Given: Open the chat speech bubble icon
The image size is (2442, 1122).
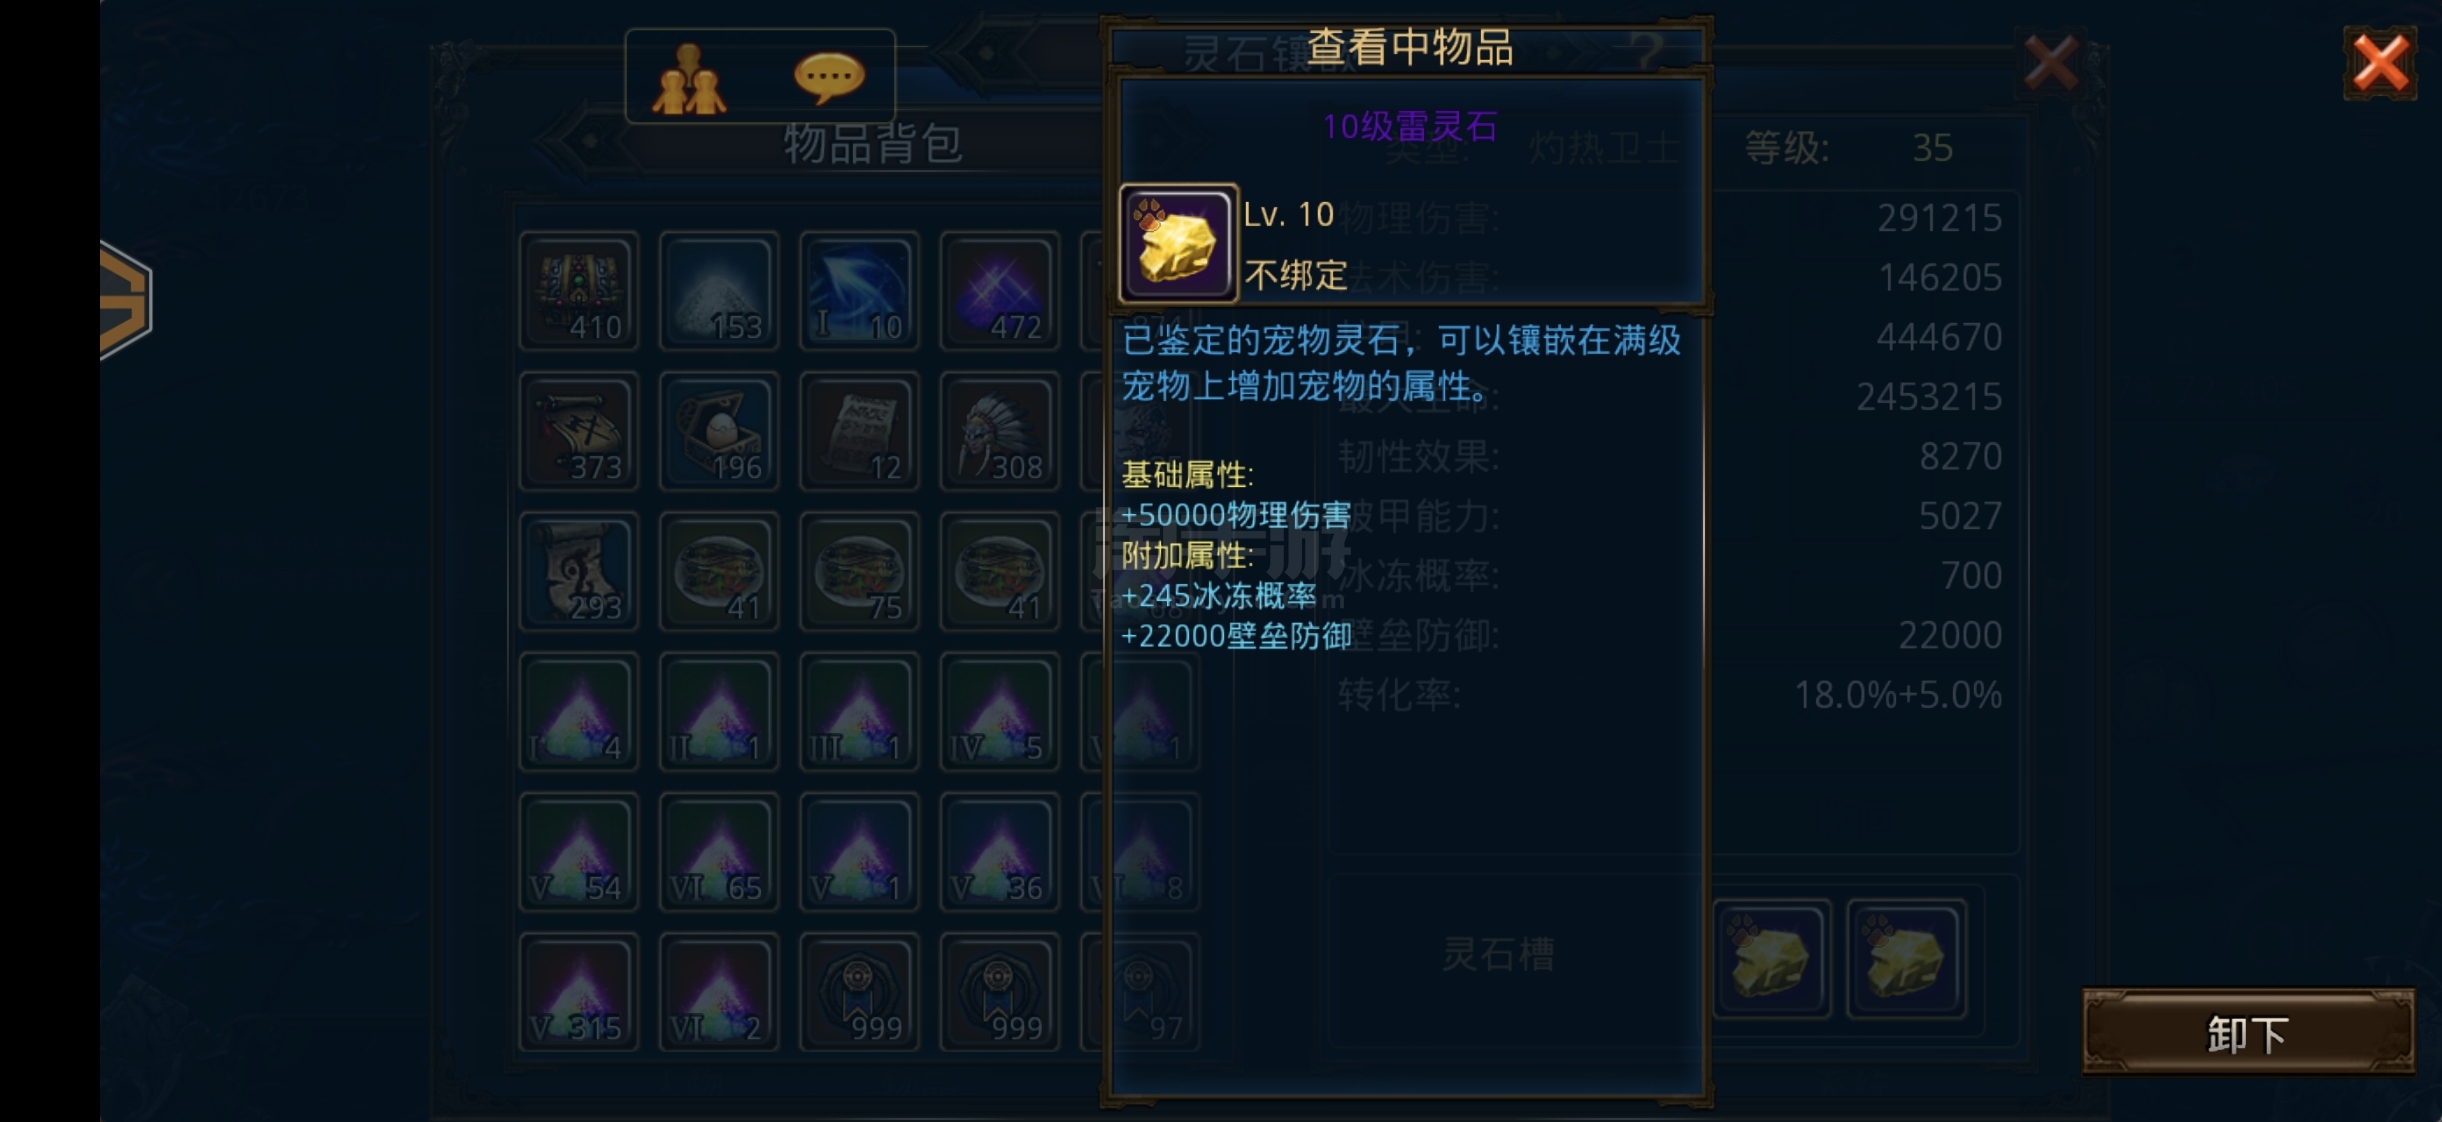Looking at the screenshot, I should (829, 78).
